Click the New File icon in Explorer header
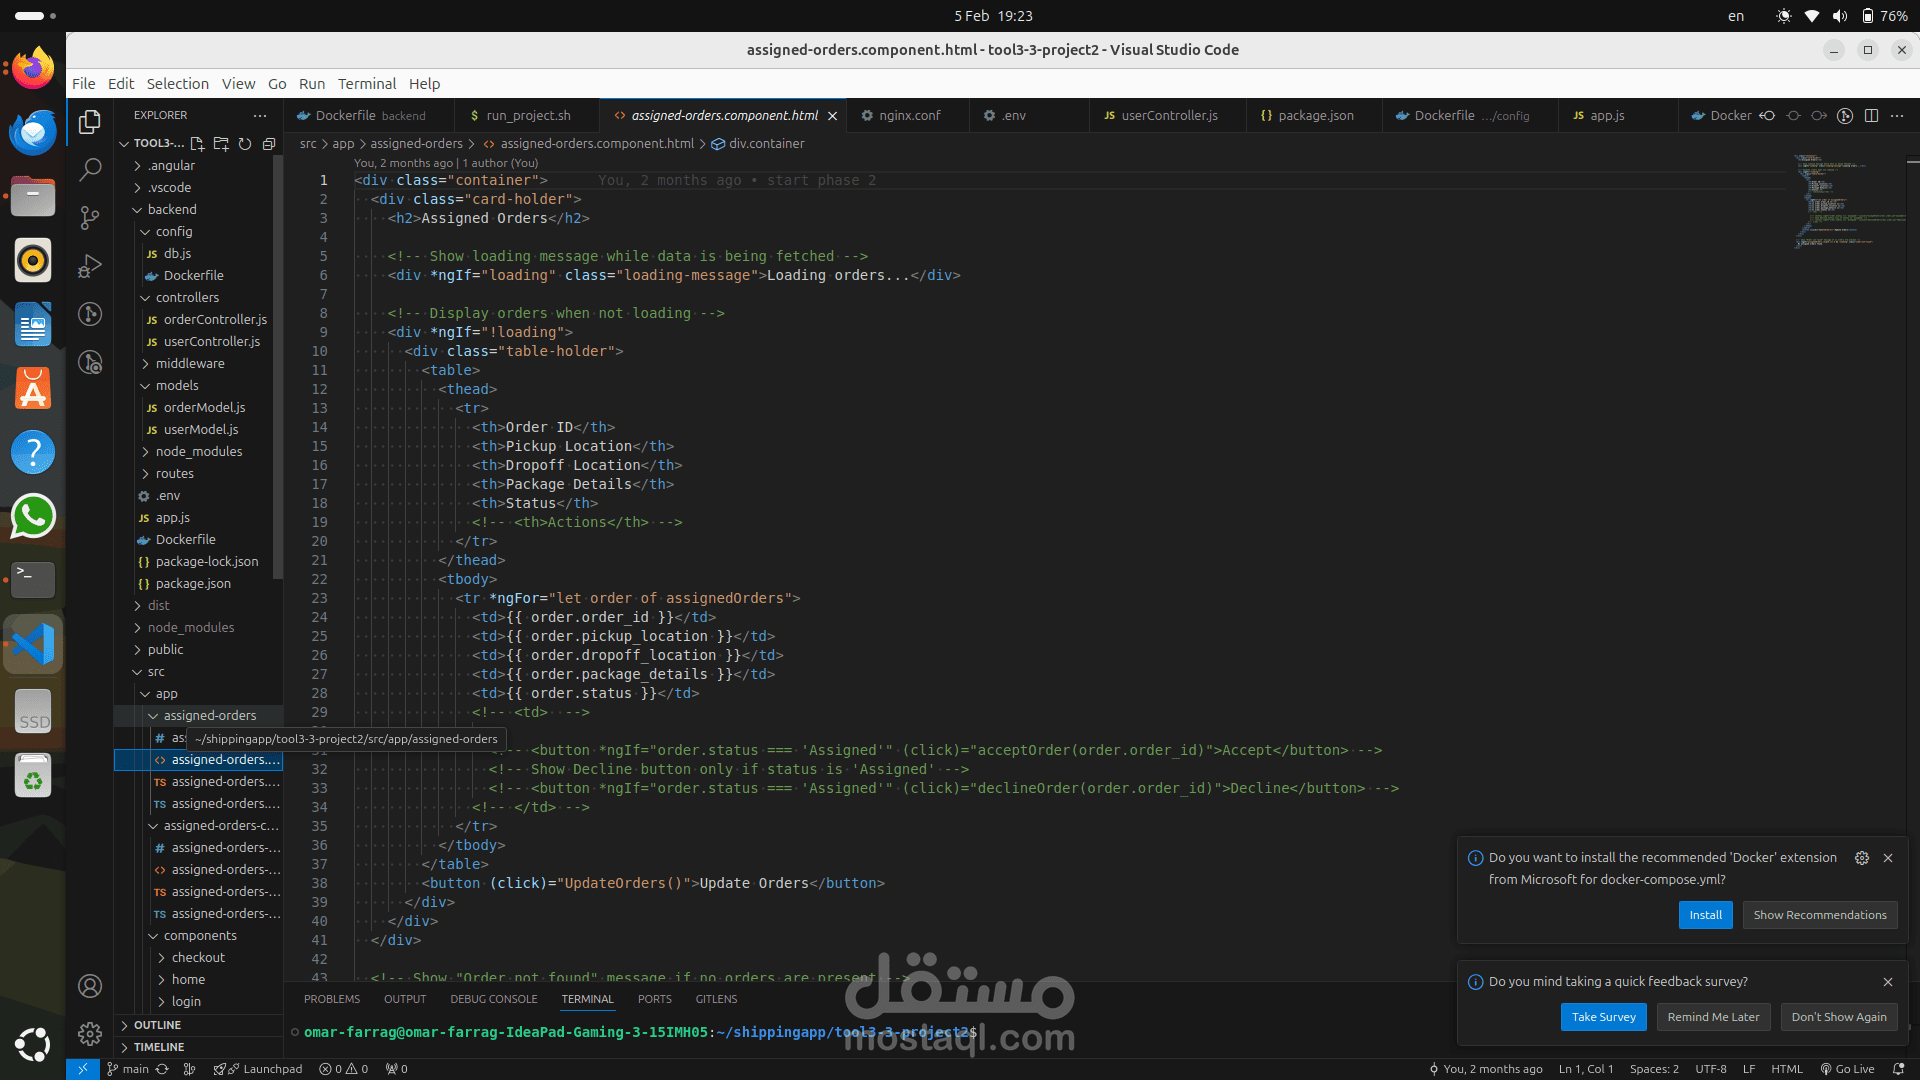 (197, 144)
